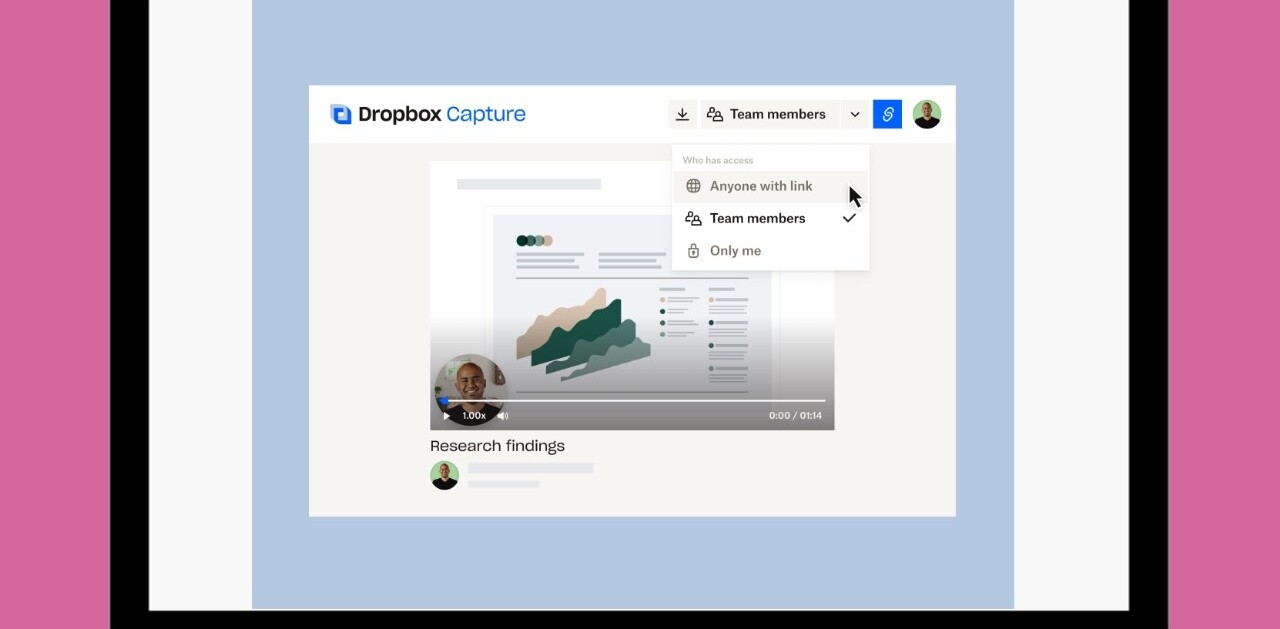Collapse the access menu using the chevron arrow
This screenshot has height=629, width=1280.
[855, 114]
